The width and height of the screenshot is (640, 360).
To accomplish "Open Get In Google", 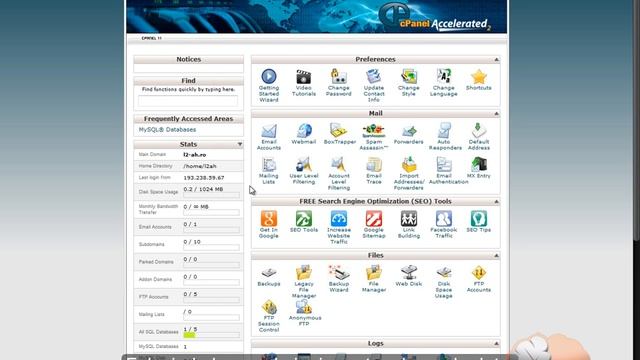I will click(269, 219).
